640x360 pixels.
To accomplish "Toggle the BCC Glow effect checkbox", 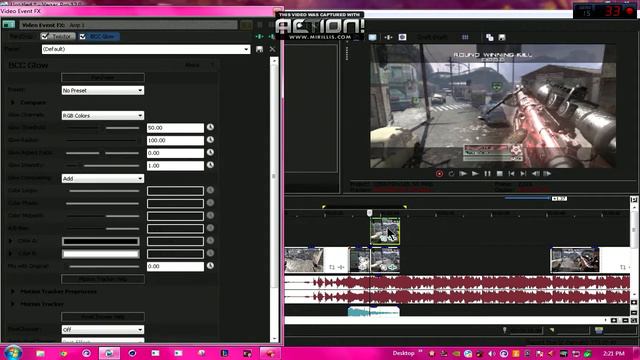I will pos(83,36).
